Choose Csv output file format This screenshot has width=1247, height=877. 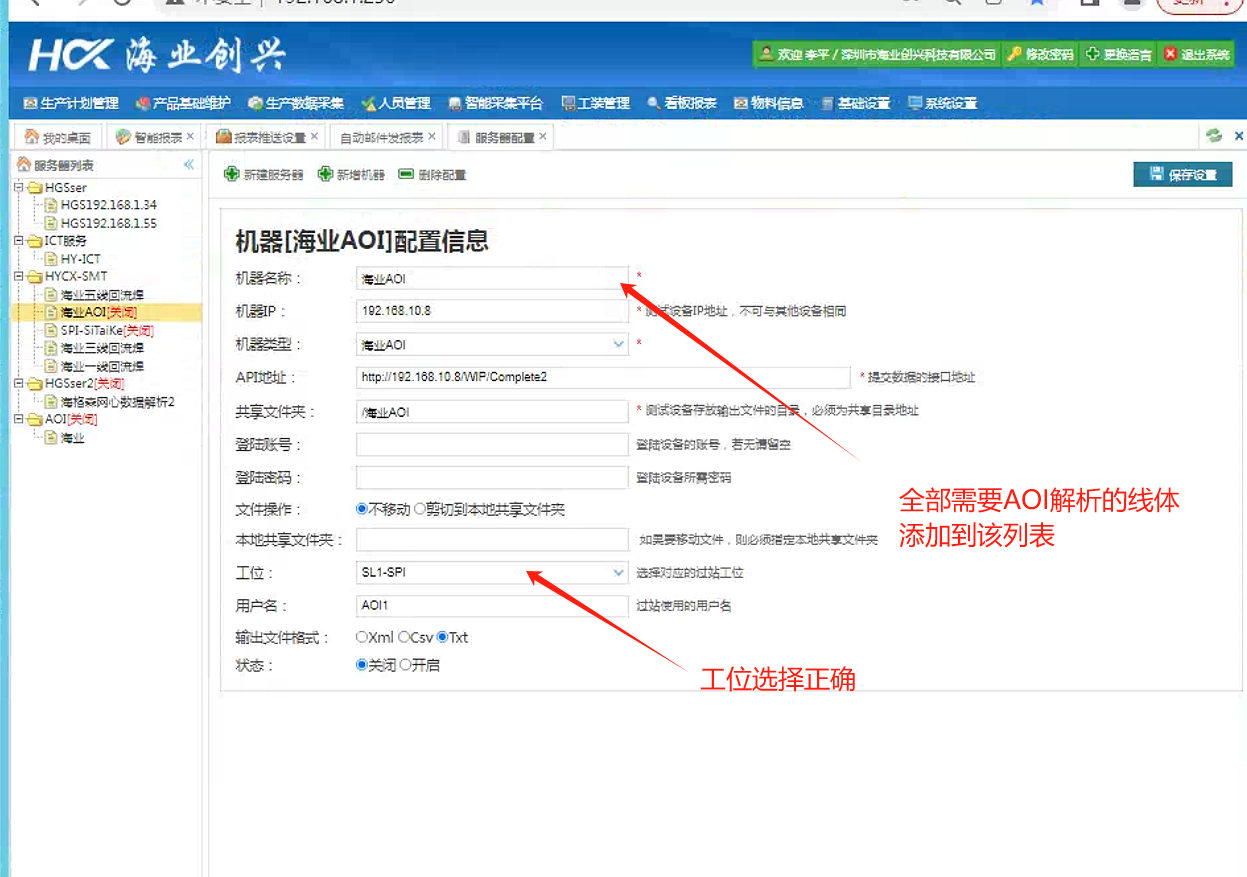[x=404, y=637]
